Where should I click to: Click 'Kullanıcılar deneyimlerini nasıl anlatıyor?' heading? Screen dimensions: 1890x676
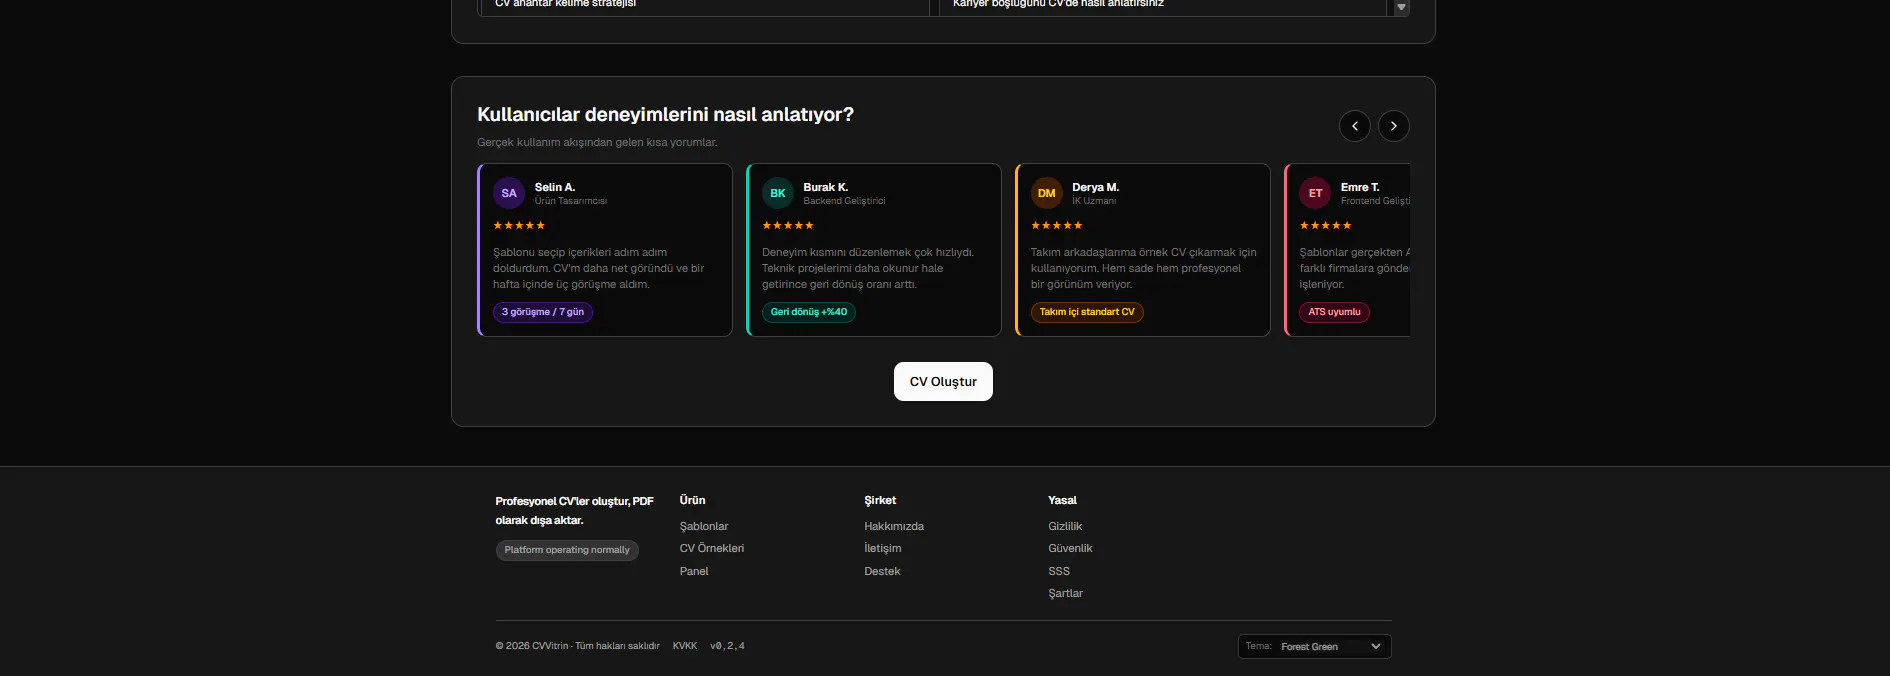pyautogui.click(x=665, y=115)
